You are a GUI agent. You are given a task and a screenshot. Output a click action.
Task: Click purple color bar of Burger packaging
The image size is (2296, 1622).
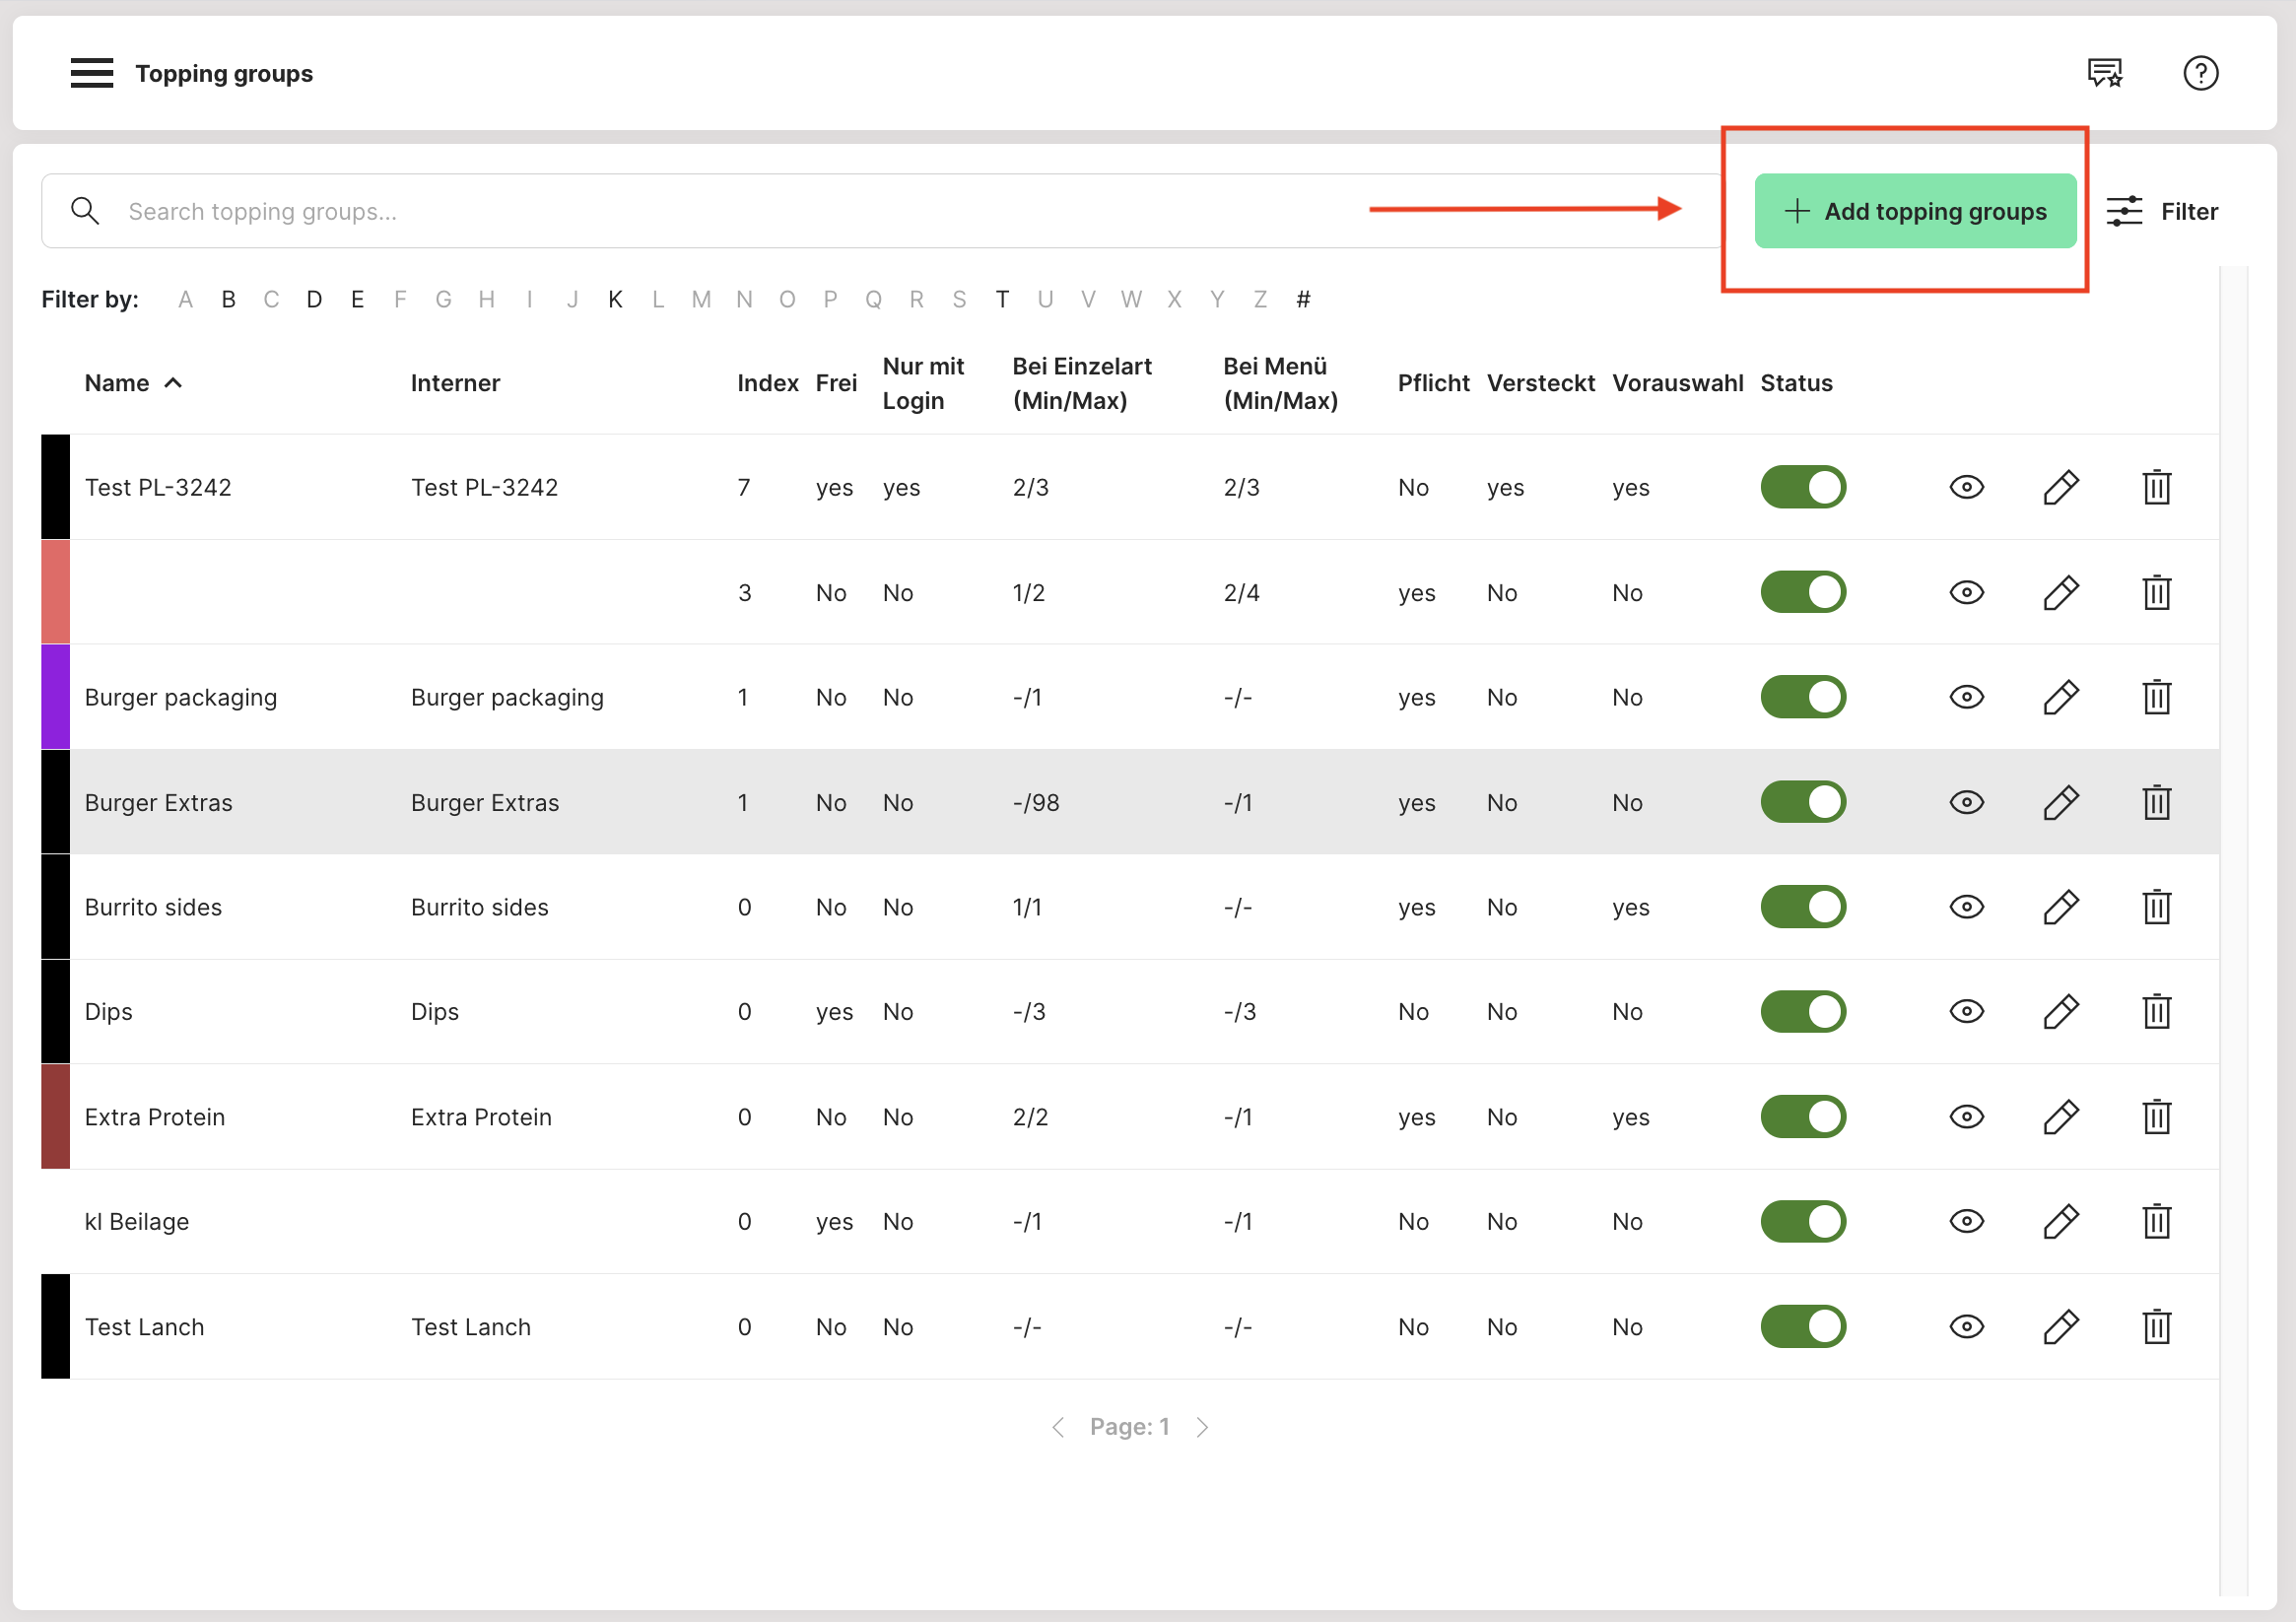(x=55, y=697)
